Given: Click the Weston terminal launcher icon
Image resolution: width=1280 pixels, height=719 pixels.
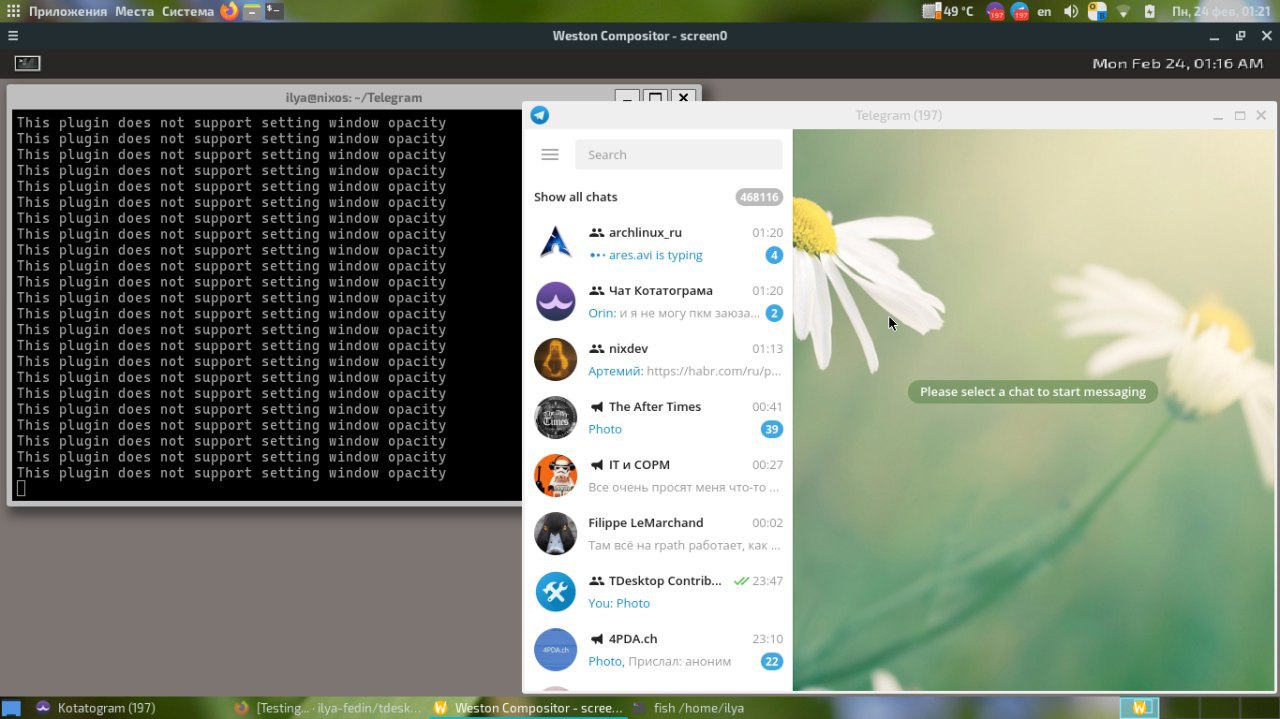Looking at the screenshot, I should pos(27,63).
